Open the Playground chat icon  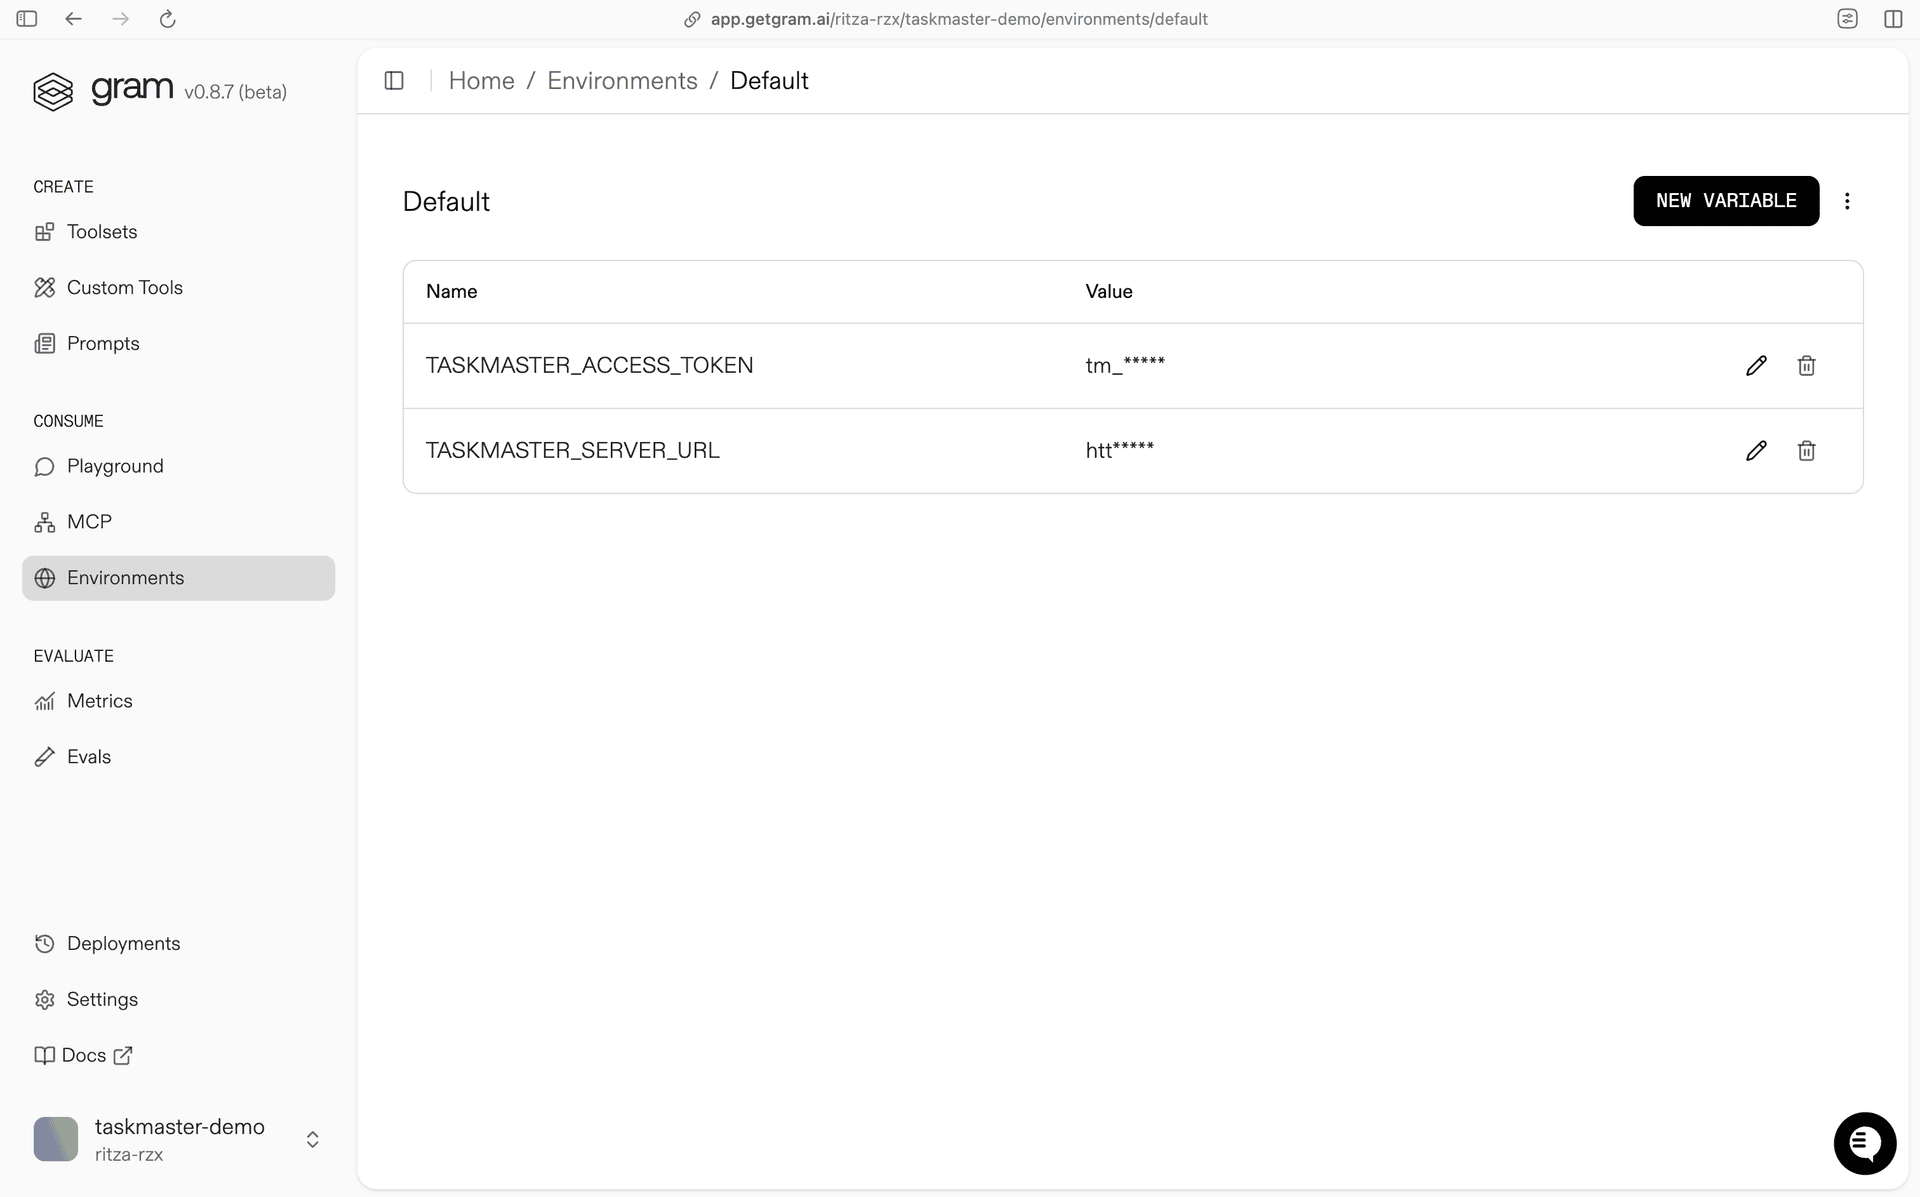(44, 466)
